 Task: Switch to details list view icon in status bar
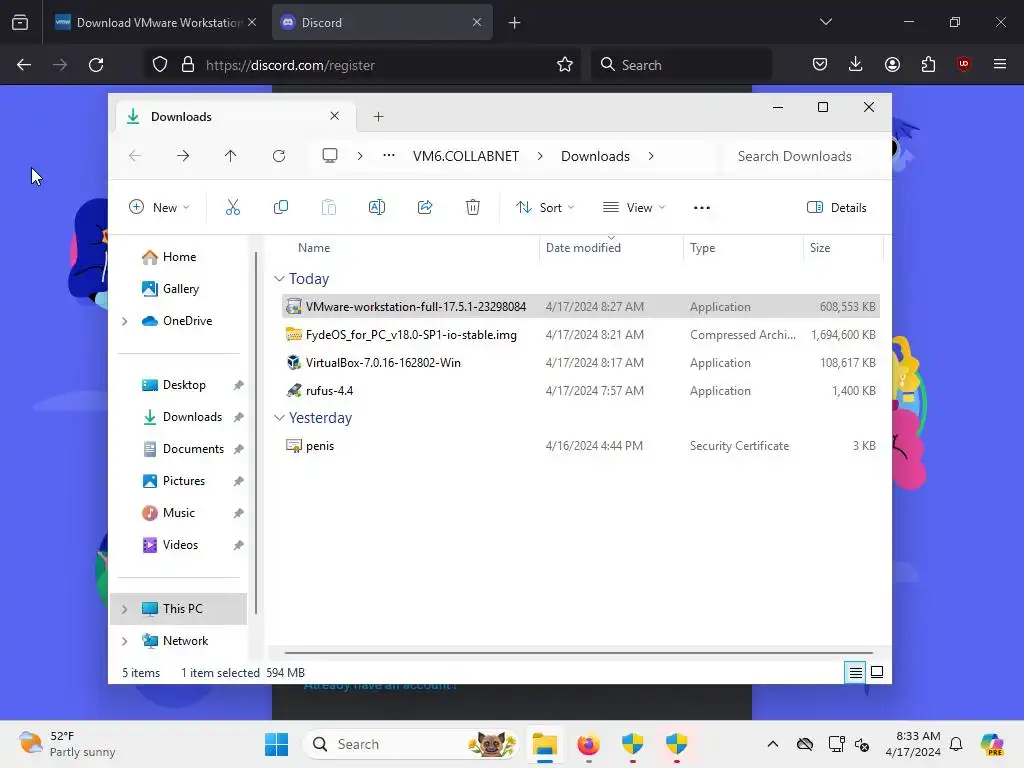coord(855,672)
